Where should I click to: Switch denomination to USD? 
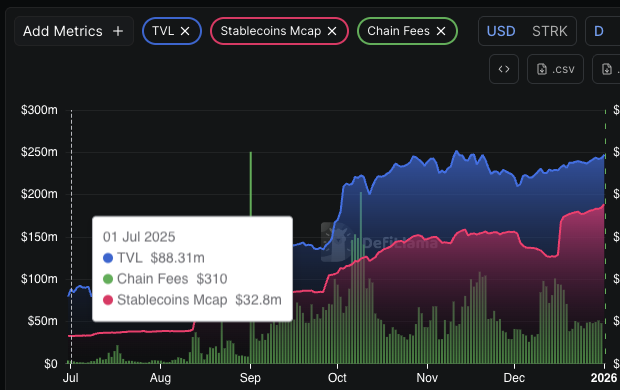(501, 31)
